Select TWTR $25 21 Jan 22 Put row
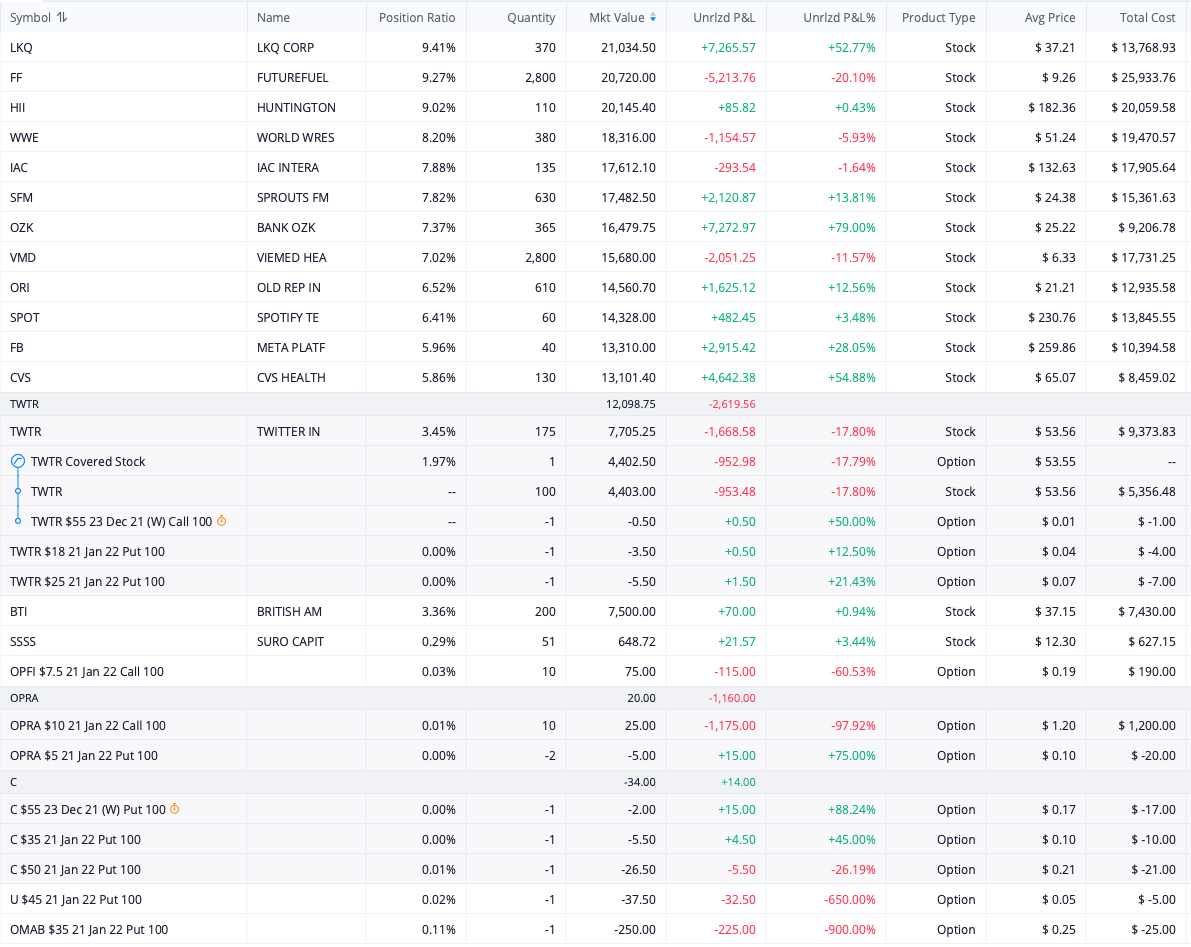Viewport: 1191px width, 947px height. [x=596, y=581]
